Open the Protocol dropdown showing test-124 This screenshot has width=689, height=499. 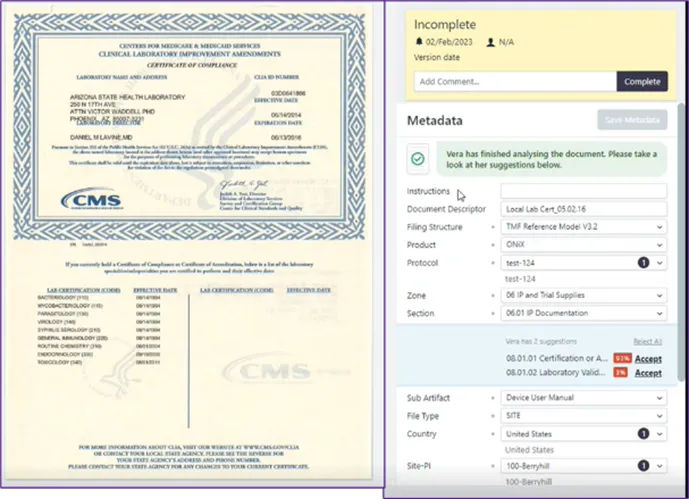point(584,263)
